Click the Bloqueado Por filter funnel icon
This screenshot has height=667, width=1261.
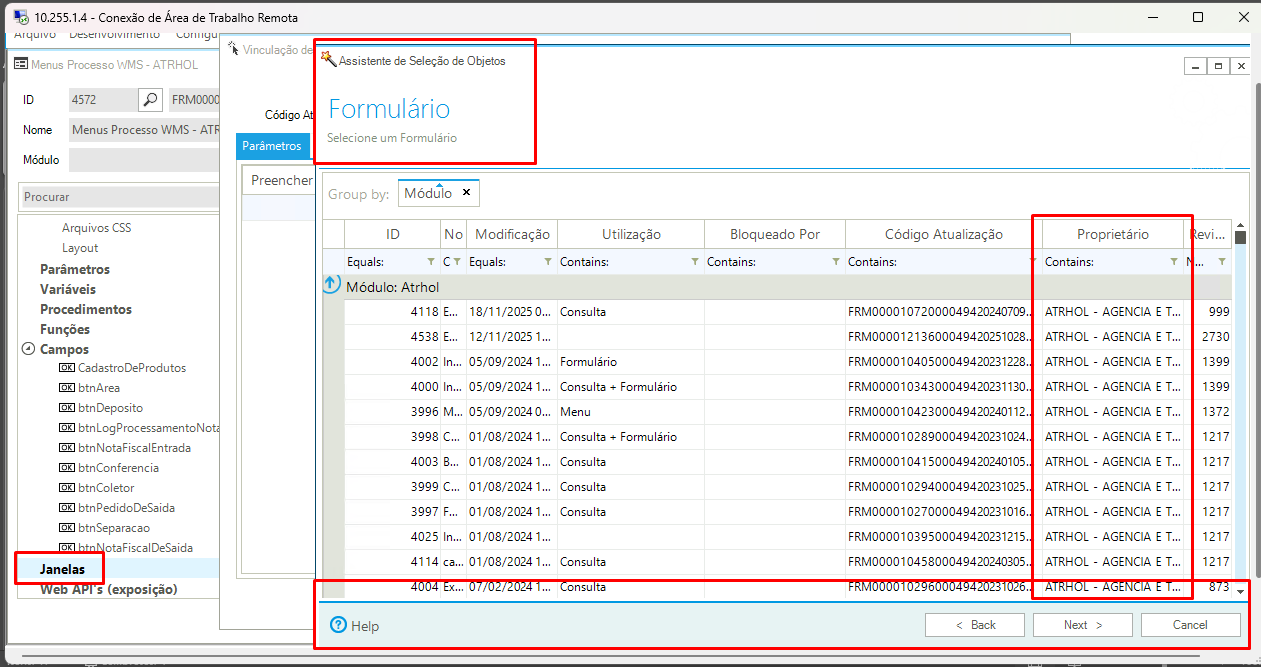tap(836, 262)
